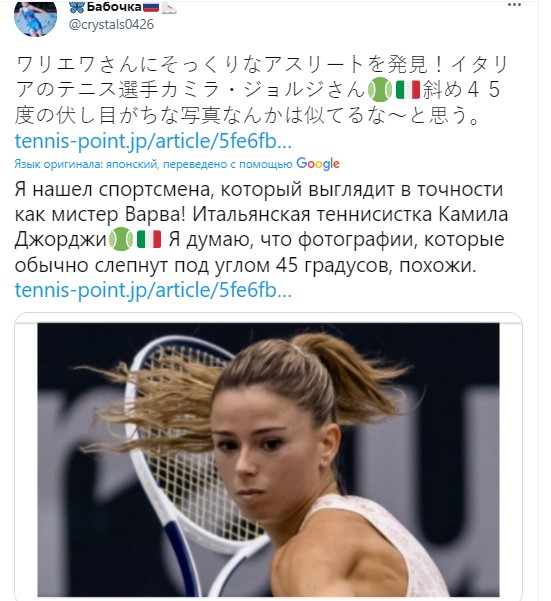This screenshot has height=601, width=551.
Task: Click the original Japanese tweet text
Action: [262, 90]
